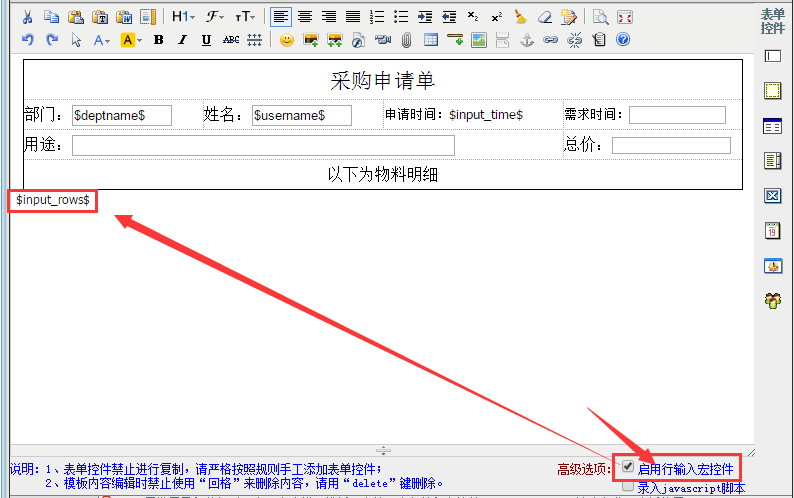Uncheck 启用行输入宏控件 checkbox

[x=627, y=467]
